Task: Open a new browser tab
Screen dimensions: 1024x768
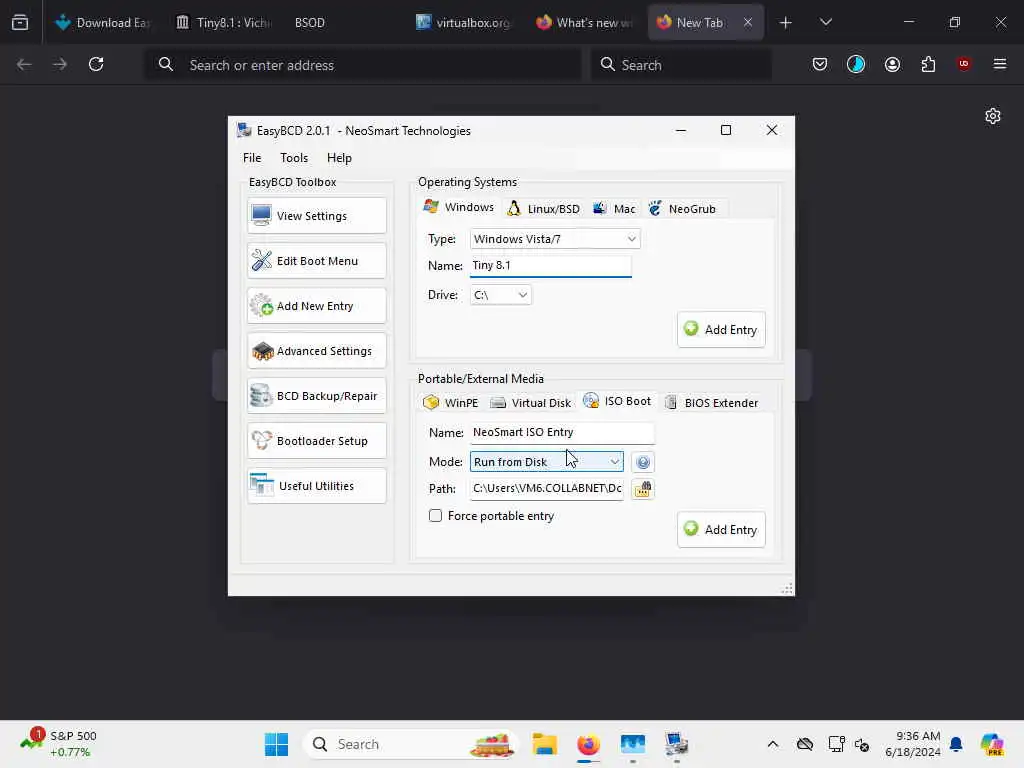Action: point(786,23)
